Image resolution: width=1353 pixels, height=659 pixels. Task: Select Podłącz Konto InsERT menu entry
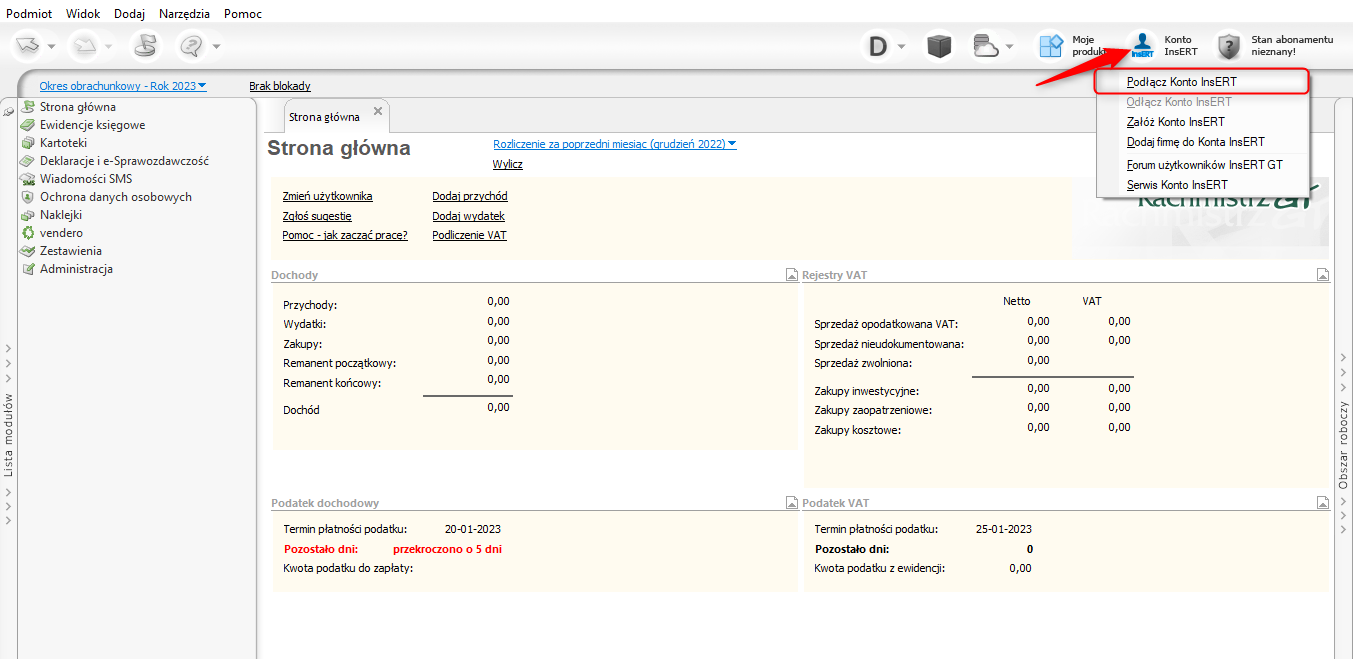1203,82
